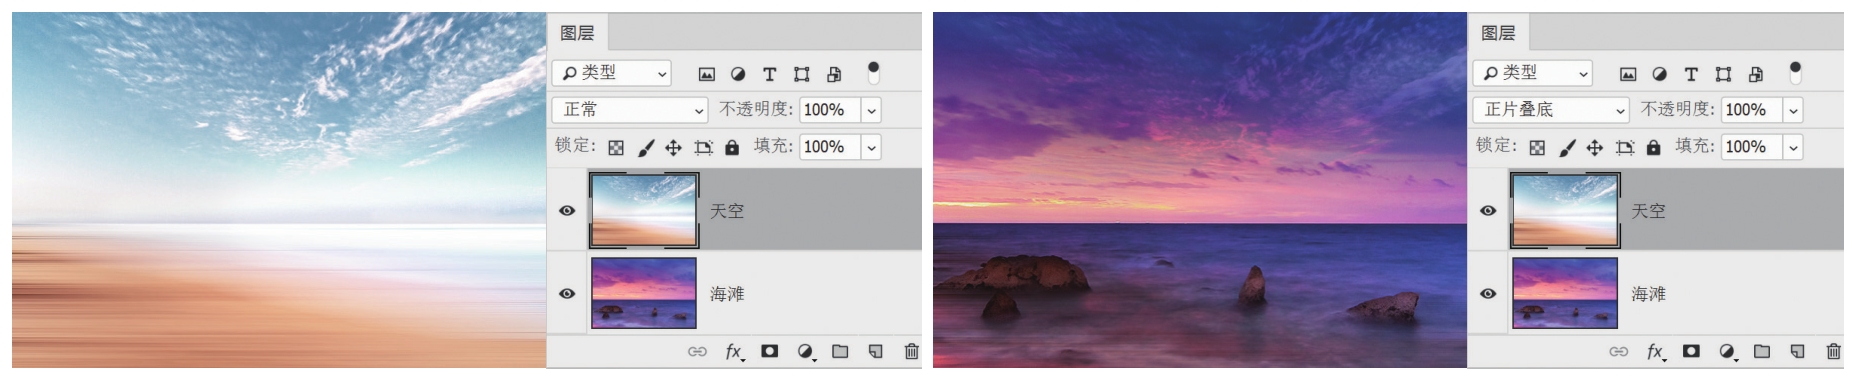Hide 天空 layer in left panel
Image resolution: width=1852 pixels, height=376 pixels.
(x=567, y=211)
